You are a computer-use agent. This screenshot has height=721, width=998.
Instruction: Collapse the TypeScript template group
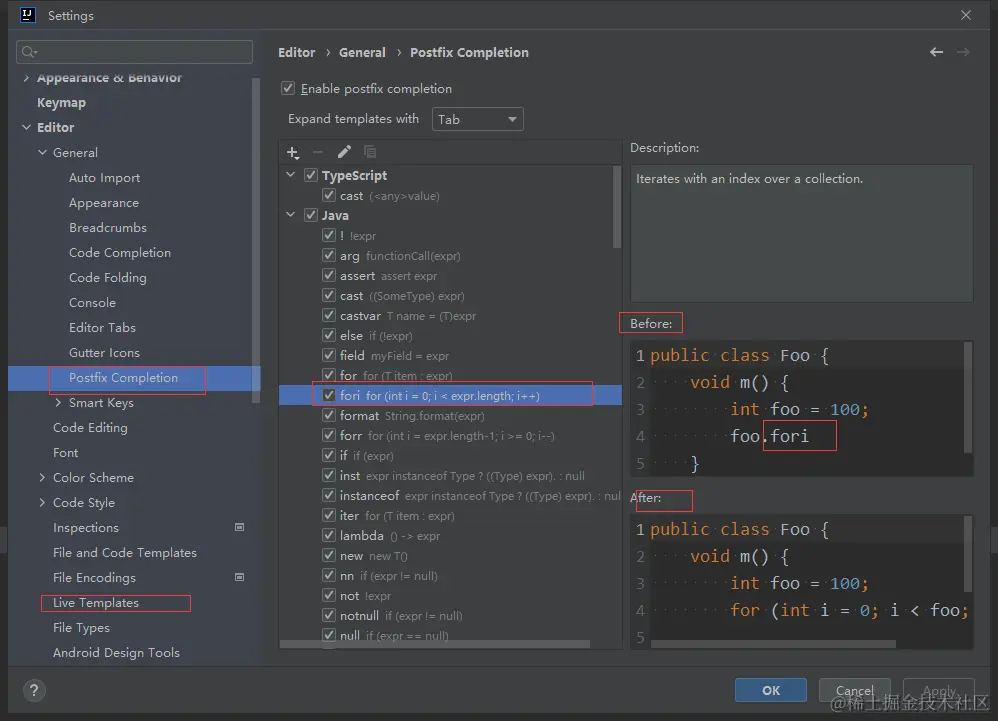[x=291, y=175]
